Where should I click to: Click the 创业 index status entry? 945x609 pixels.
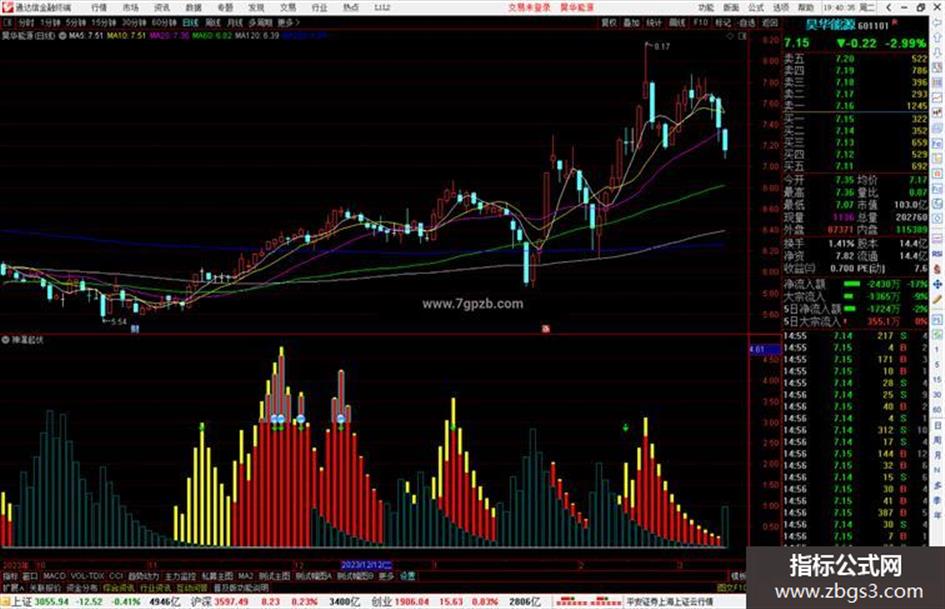point(455,601)
